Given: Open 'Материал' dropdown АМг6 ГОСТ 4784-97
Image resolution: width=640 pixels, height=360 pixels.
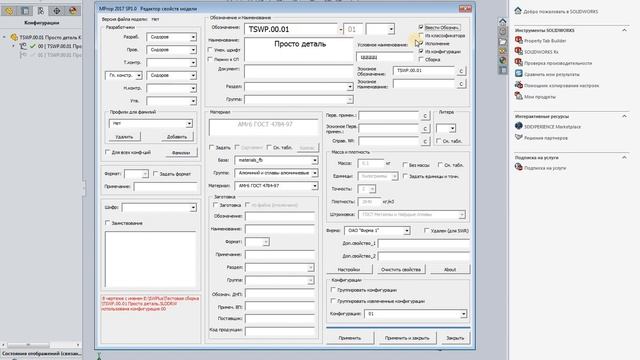Looking at the screenshot, I should click(x=315, y=186).
